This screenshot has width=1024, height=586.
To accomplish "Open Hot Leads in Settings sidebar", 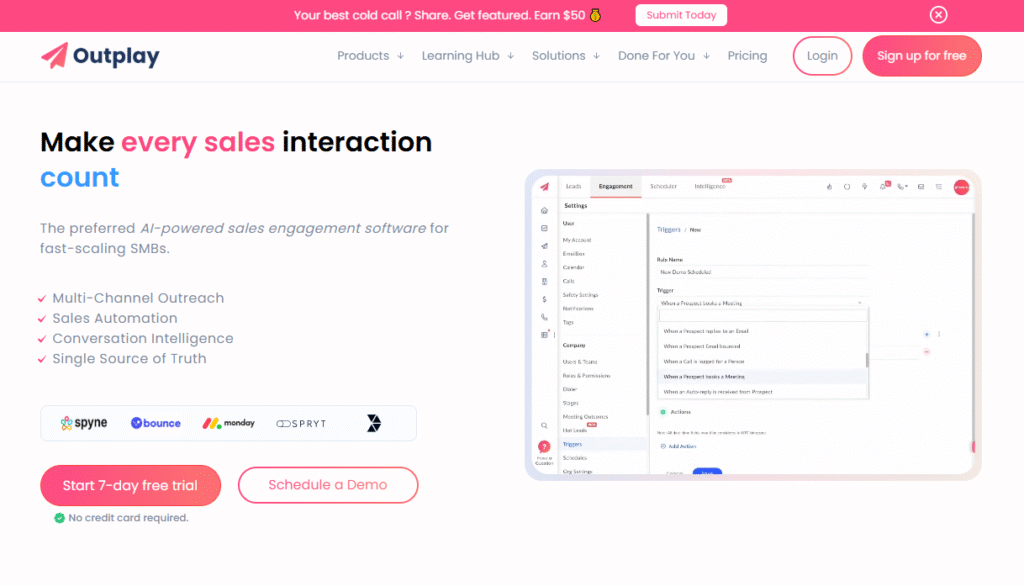I will [x=575, y=431].
